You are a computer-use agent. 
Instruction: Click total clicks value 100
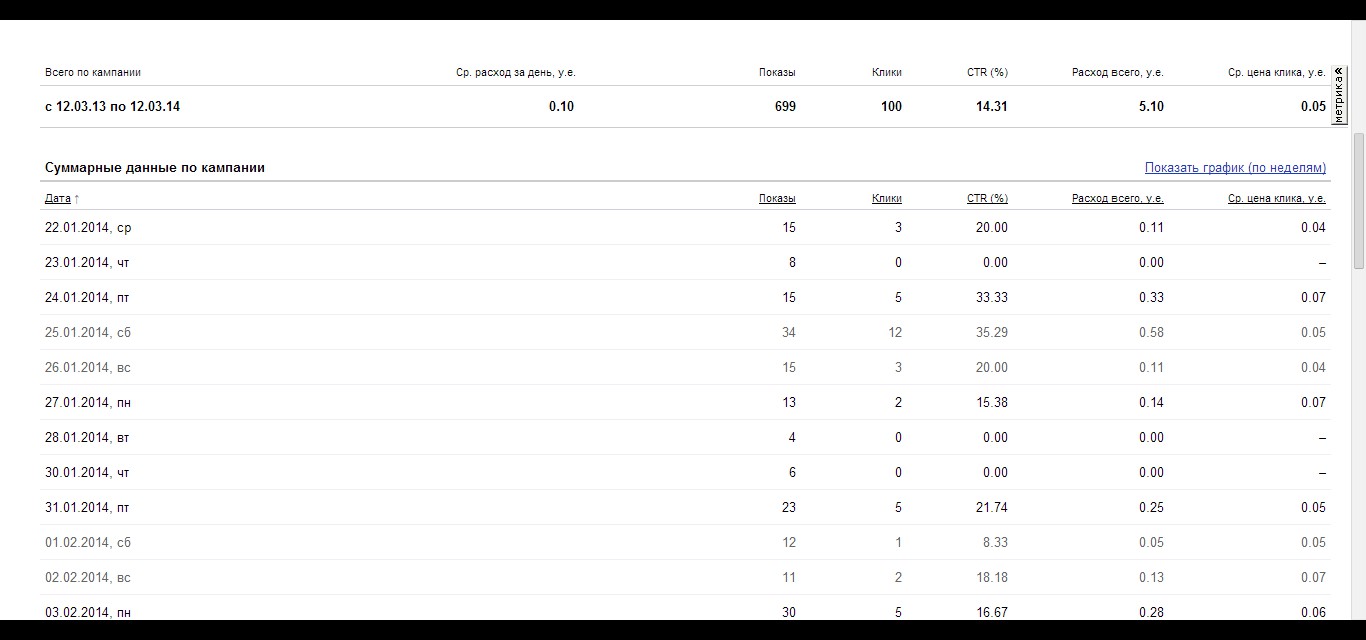click(x=891, y=106)
